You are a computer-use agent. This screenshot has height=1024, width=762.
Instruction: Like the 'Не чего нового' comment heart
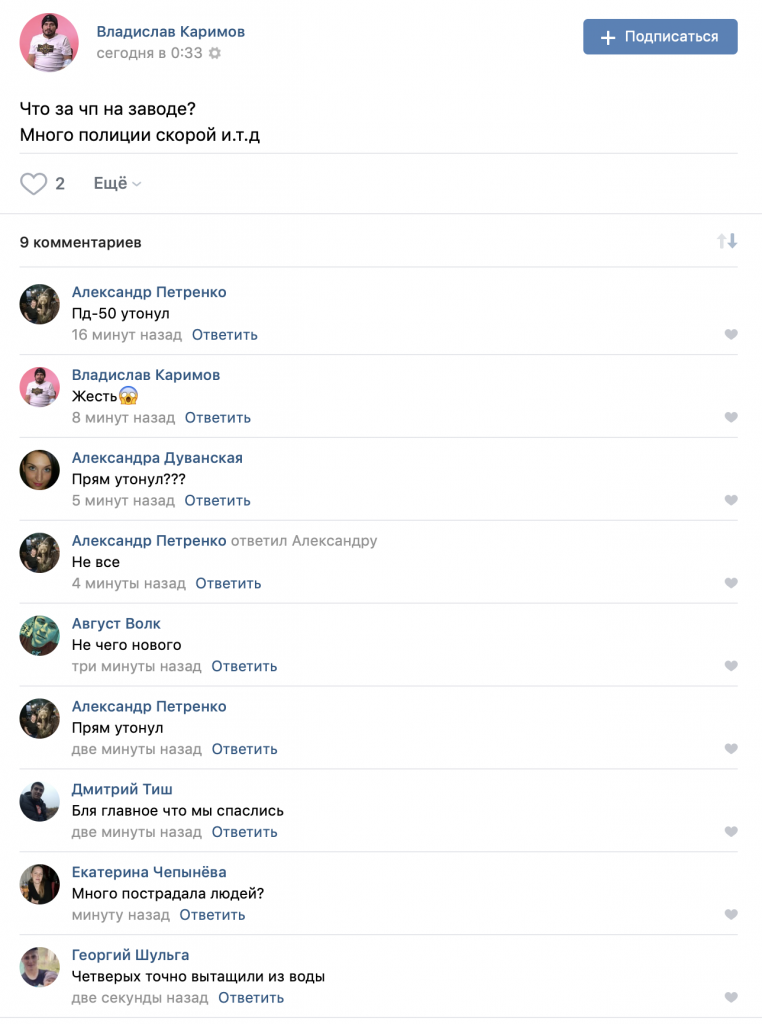(731, 666)
